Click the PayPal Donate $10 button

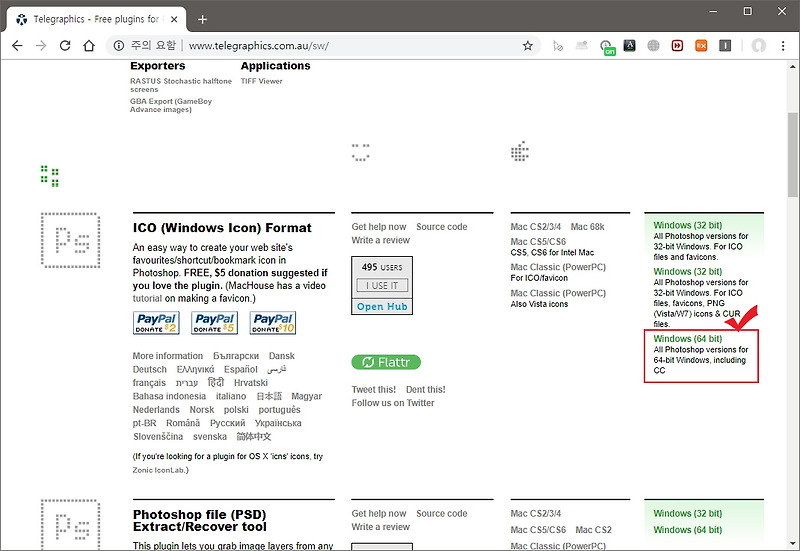click(273, 323)
